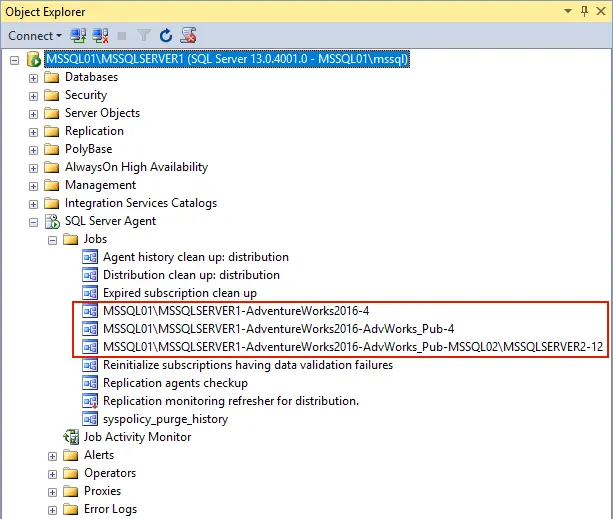This screenshot has width=613, height=519.
Task: Click the Connect Object Explorer icon
Action: coord(78,36)
